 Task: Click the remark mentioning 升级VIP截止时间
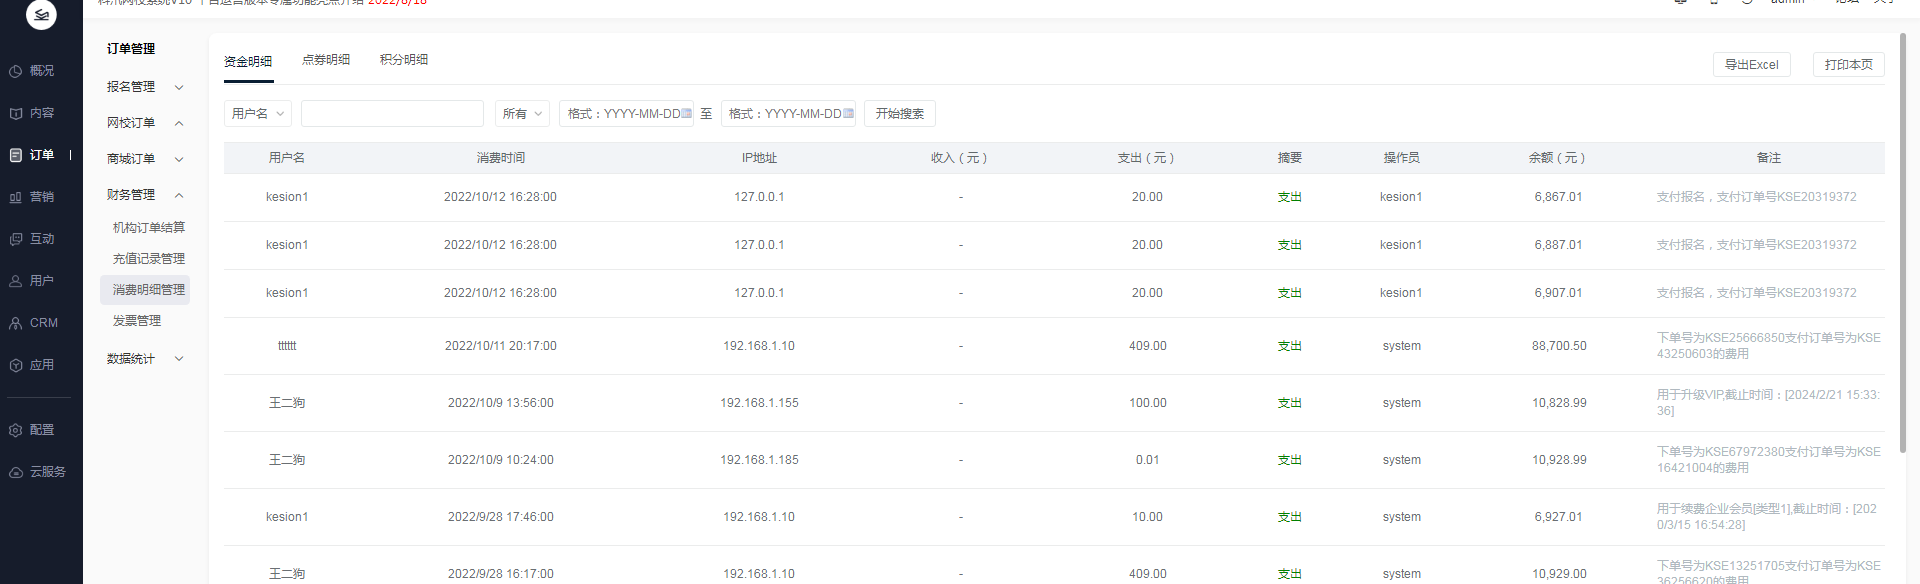(x=1769, y=403)
